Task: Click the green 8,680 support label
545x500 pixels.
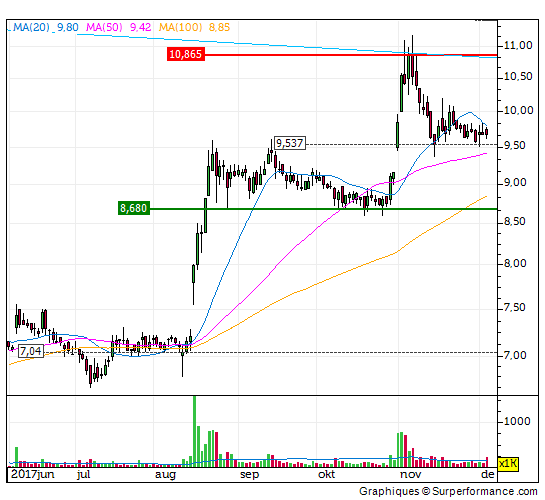Action: click(134, 208)
